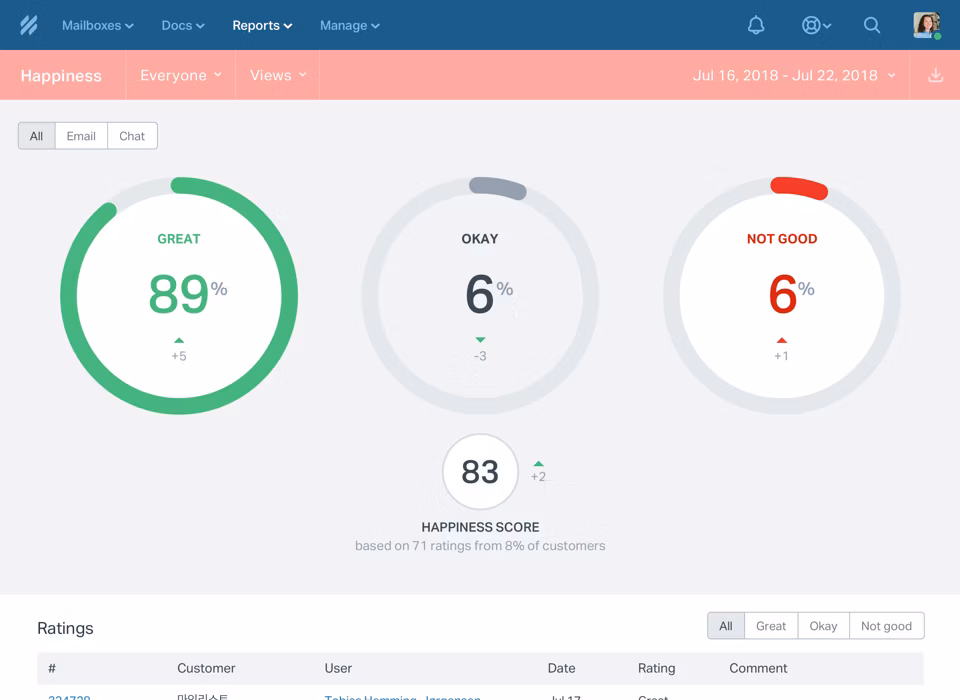Click the green Great percentage ring
Screen dimensions: 960x700
[179, 296]
